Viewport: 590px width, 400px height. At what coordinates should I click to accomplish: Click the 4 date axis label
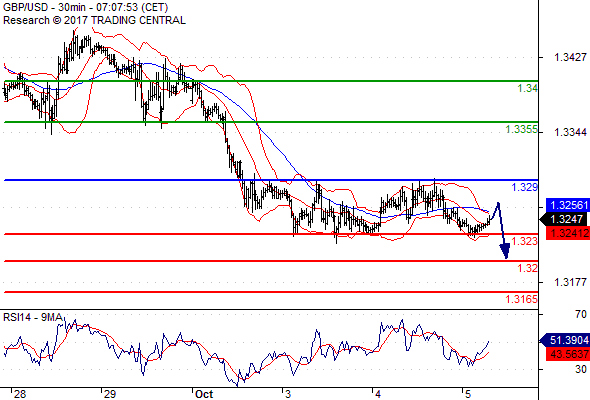click(378, 394)
